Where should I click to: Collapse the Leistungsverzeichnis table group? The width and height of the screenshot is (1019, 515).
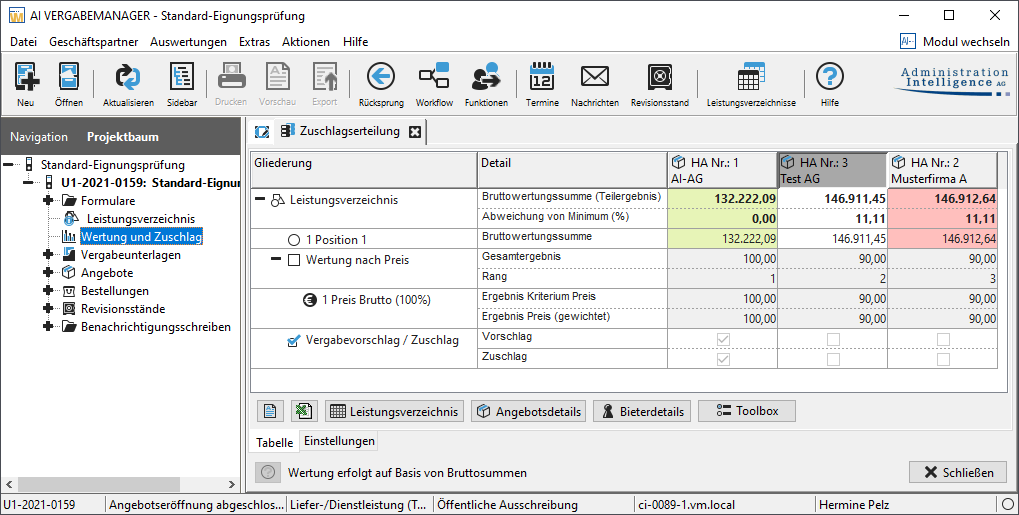(x=260, y=200)
